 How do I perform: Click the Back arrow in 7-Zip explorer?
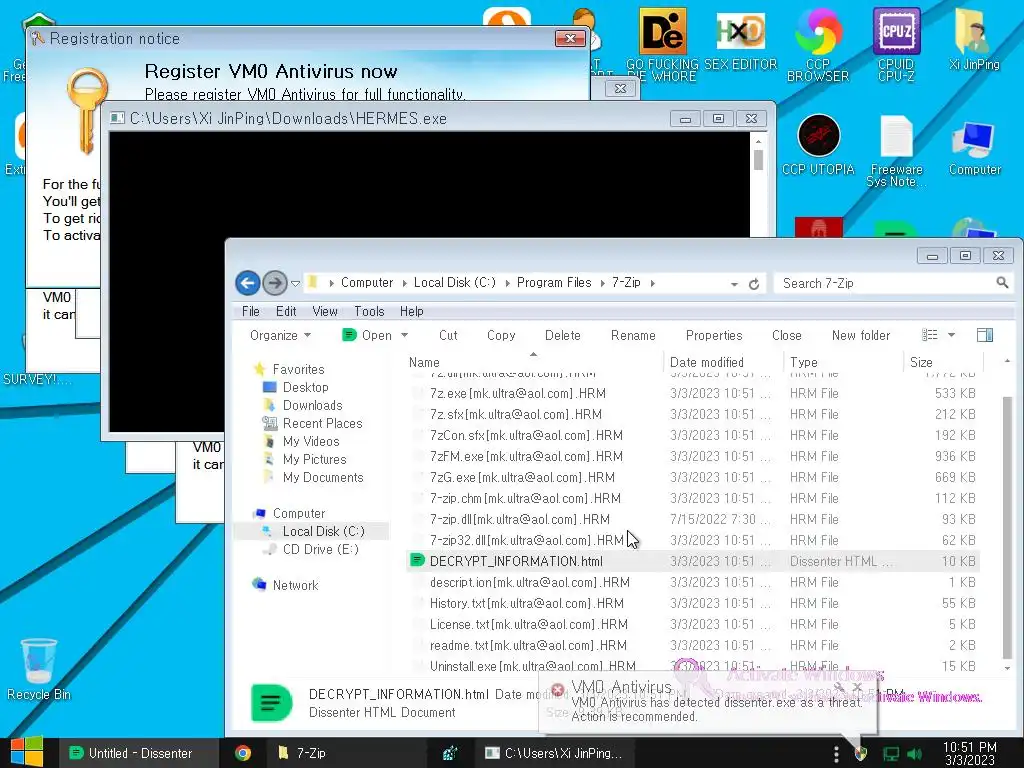click(x=248, y=283)
